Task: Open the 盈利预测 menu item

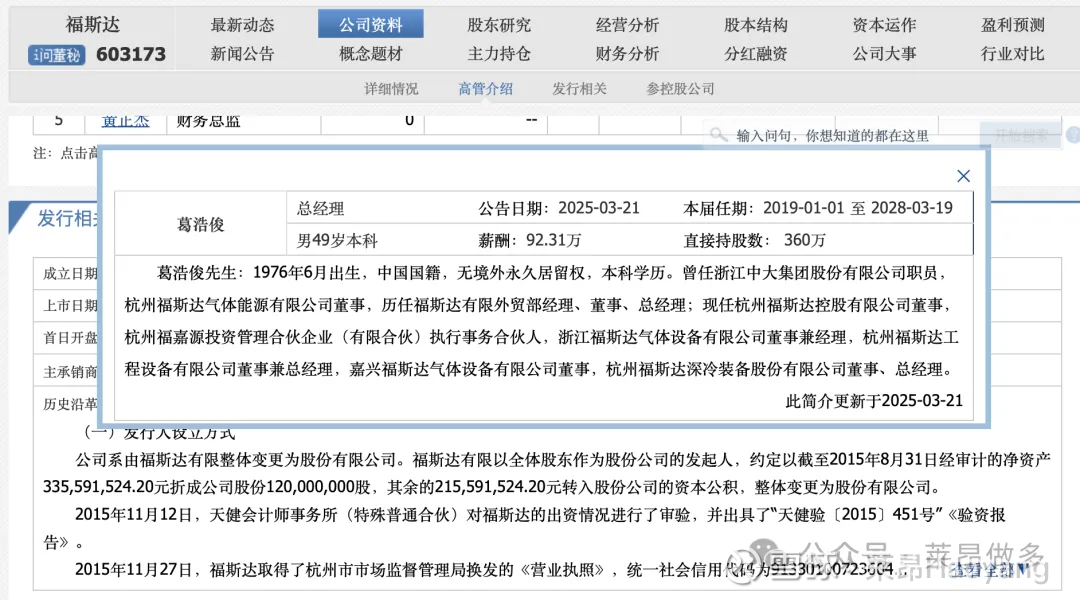Action: point(1012,25)
